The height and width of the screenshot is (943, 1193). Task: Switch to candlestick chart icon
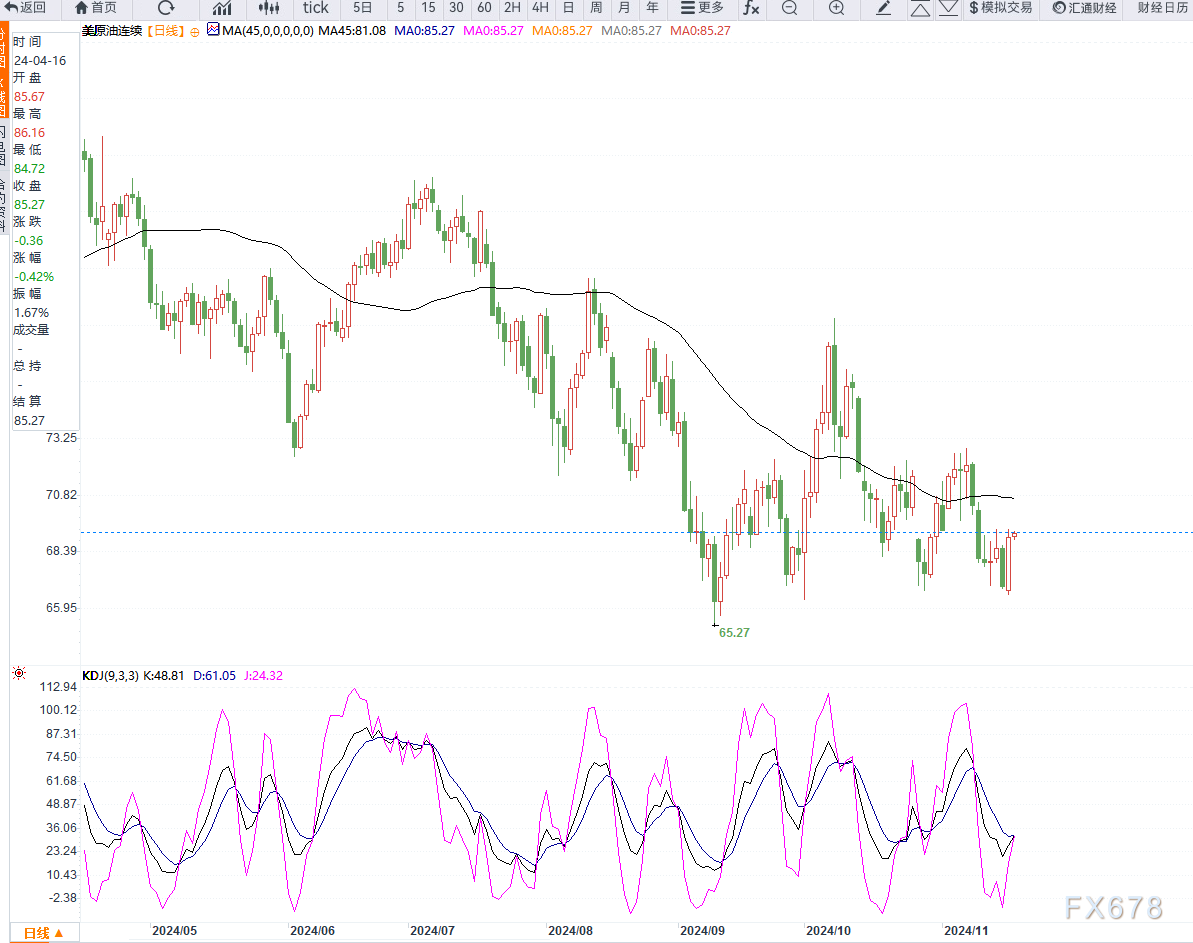[x=267, y=8]
